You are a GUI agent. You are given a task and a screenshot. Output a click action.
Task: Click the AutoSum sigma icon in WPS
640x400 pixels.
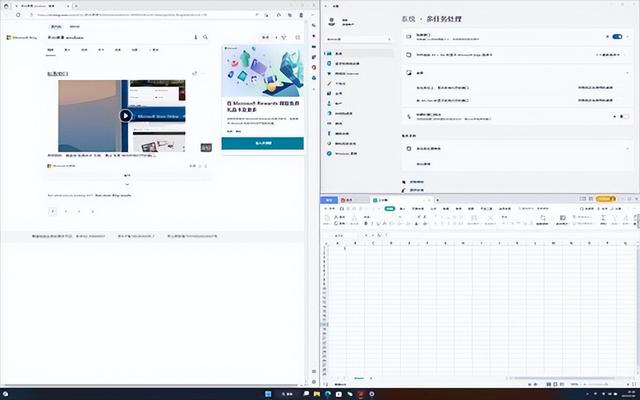[603, 220]
